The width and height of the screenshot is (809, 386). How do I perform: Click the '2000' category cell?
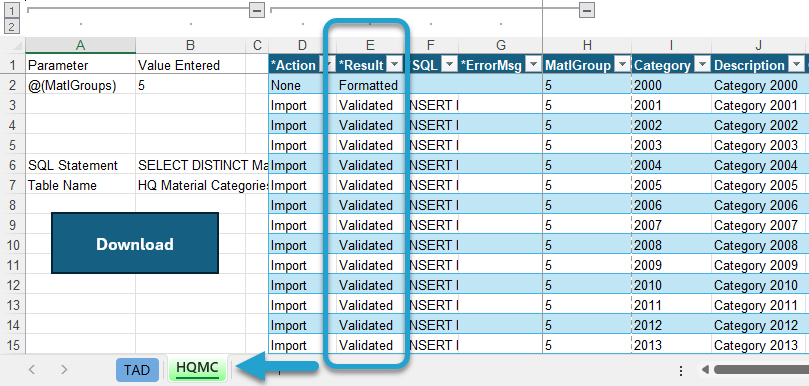coord(671,85)
